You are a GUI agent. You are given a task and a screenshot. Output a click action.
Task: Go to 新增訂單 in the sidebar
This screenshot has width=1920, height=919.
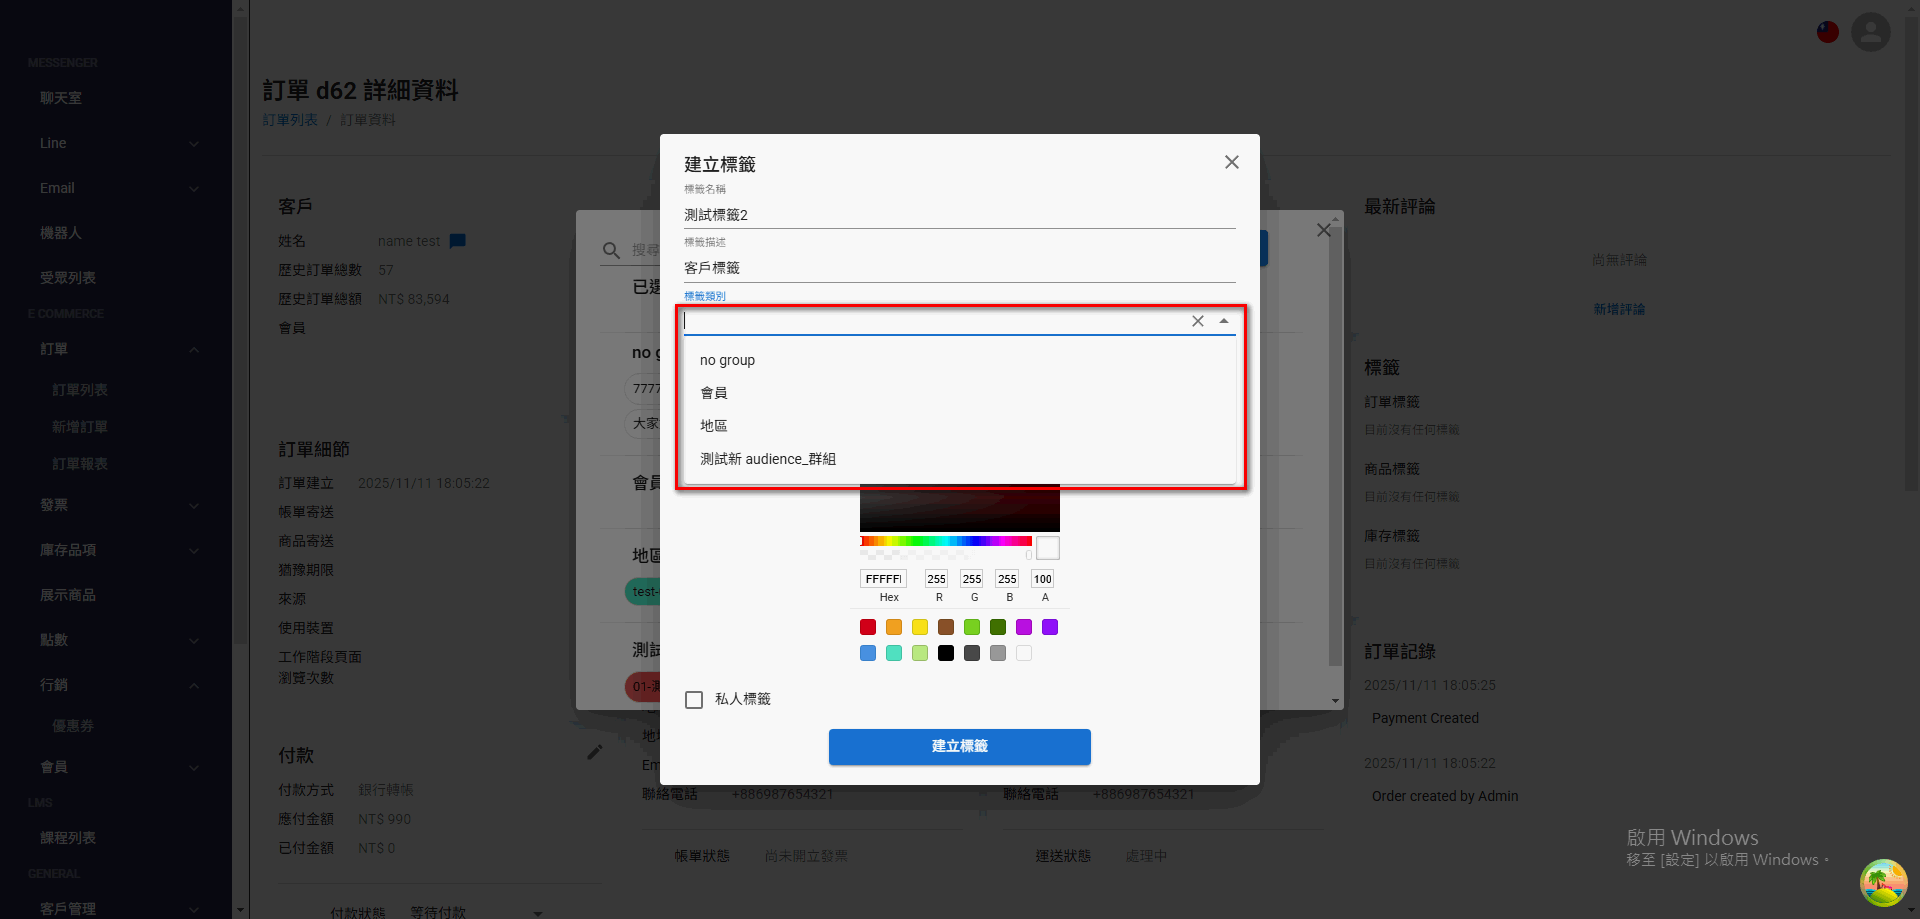coord(80,427)
